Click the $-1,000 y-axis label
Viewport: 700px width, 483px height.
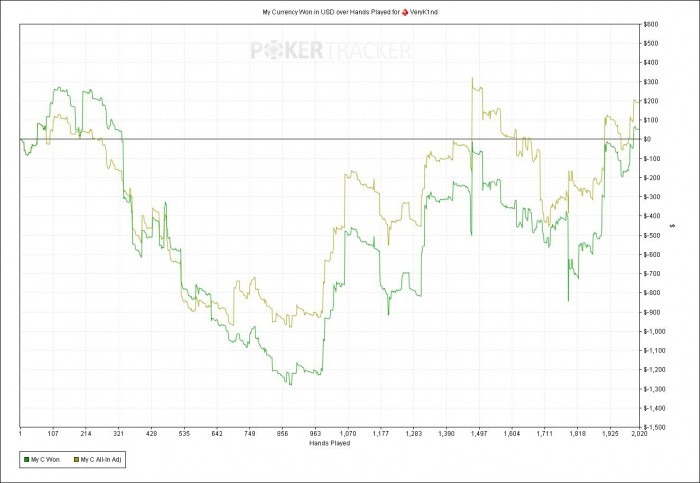pos(654,332)
